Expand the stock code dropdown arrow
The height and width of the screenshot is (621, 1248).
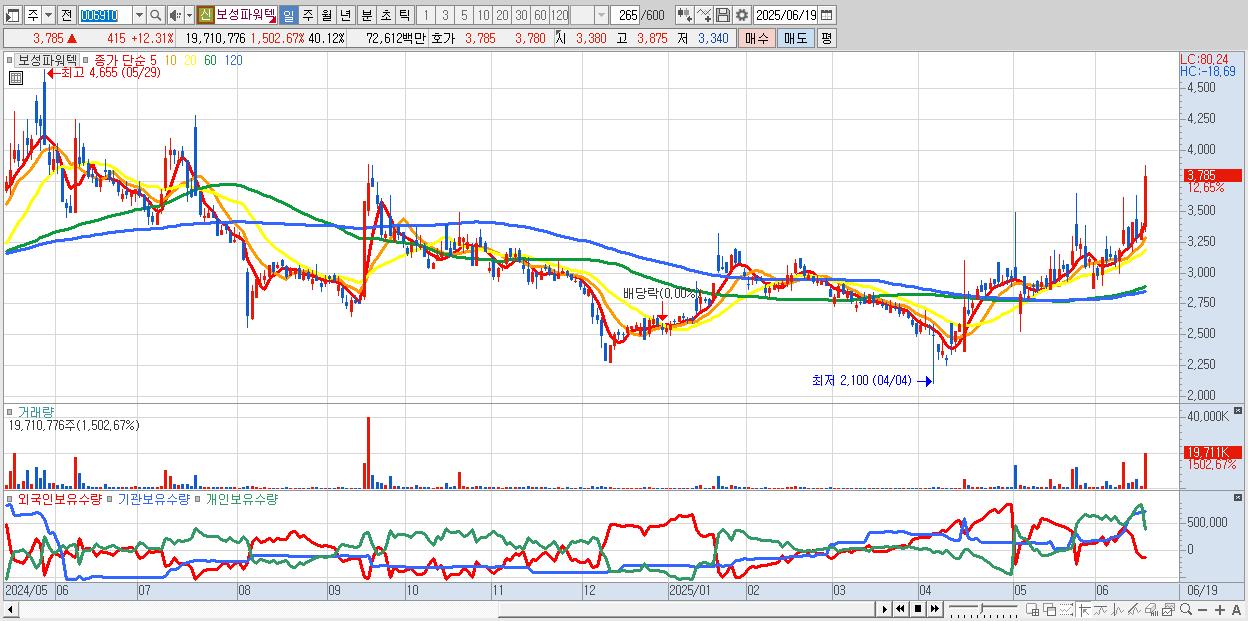139,15
